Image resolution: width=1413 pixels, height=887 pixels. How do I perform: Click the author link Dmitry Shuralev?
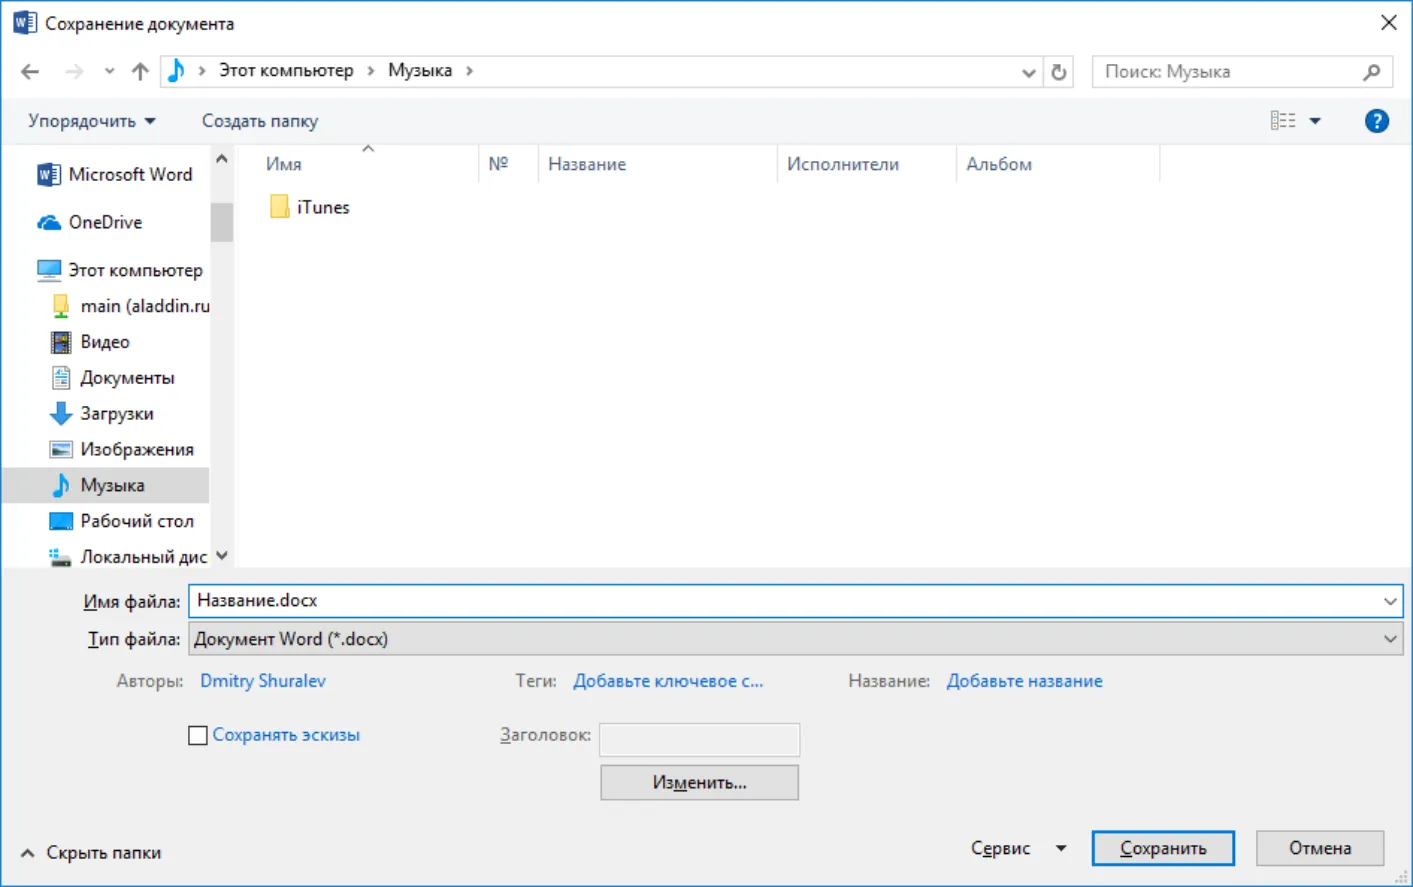pos(263,681)
